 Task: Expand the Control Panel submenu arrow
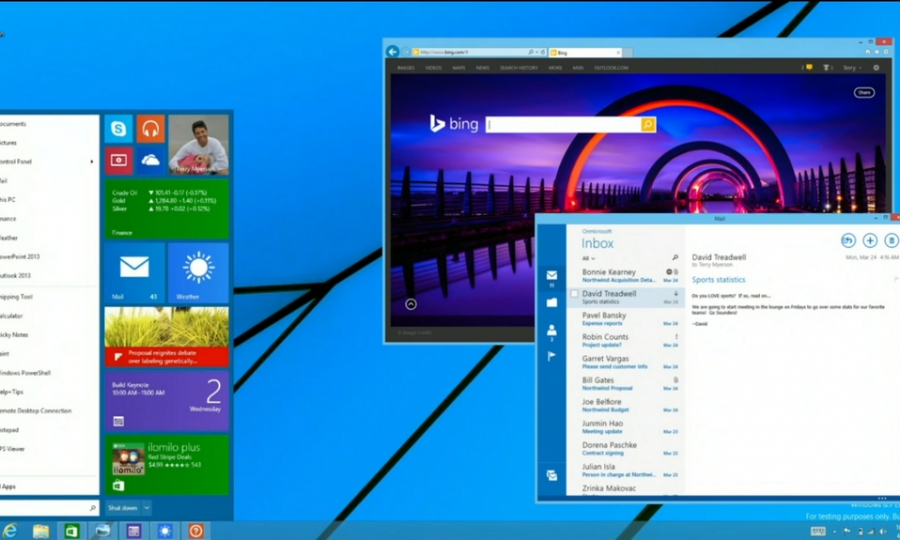tap(92, 162)
